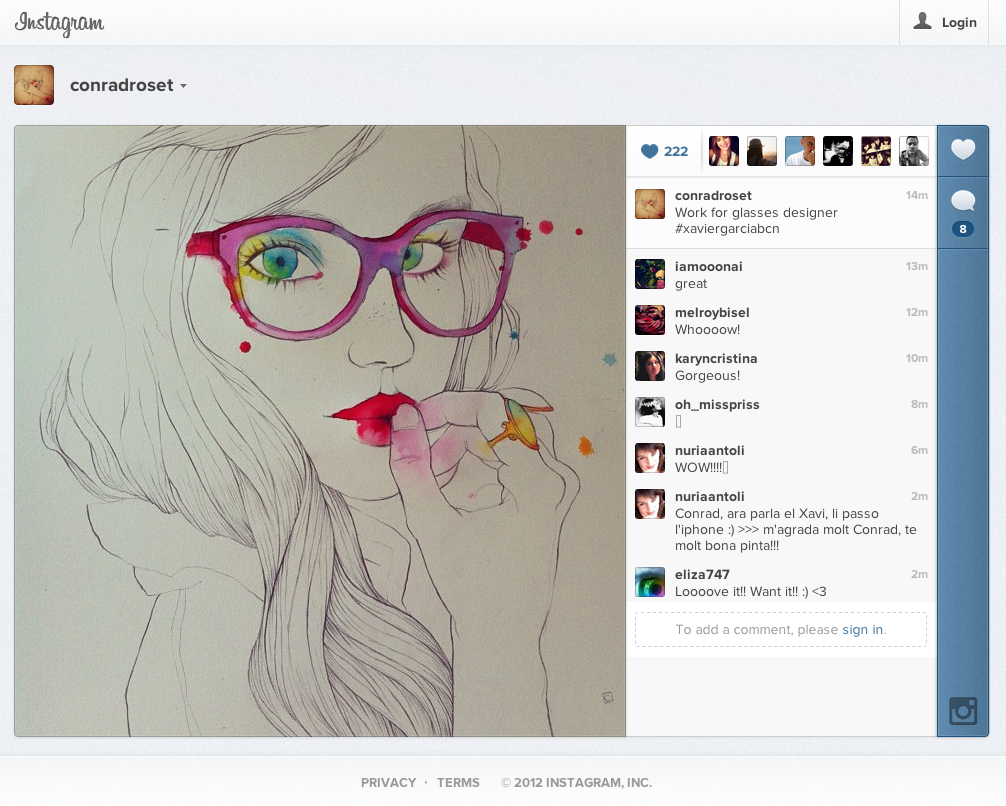The image size is (1006, 806).
Task: Click the 'Looove it!! Want it!!' comment
Action: (x=751, y=592)
